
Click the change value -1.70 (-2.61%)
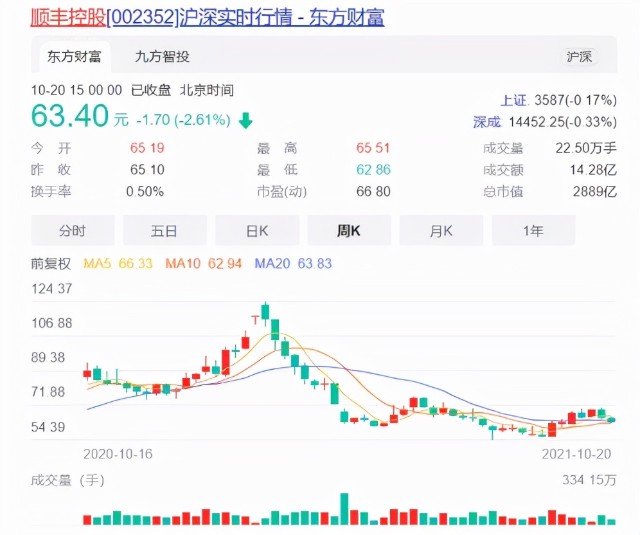[x=183, y=120]
